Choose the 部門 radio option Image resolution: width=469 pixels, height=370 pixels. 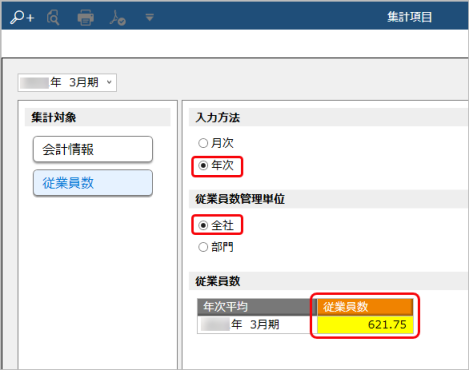(x=216, y=247)
